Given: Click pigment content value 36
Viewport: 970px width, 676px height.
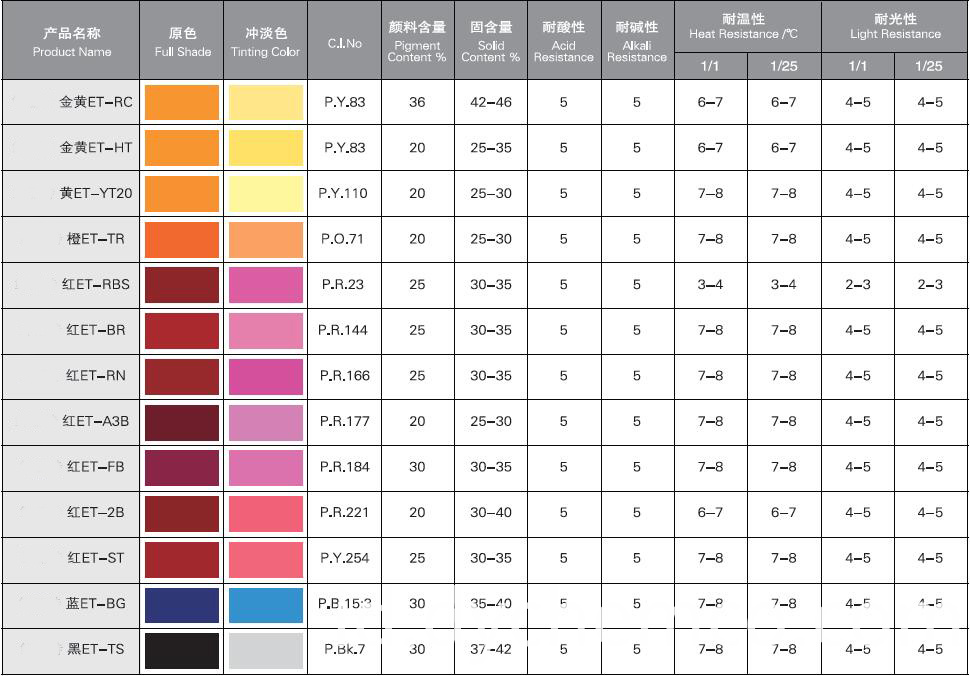Looking at the screenshot, I should tap(417, 103).
